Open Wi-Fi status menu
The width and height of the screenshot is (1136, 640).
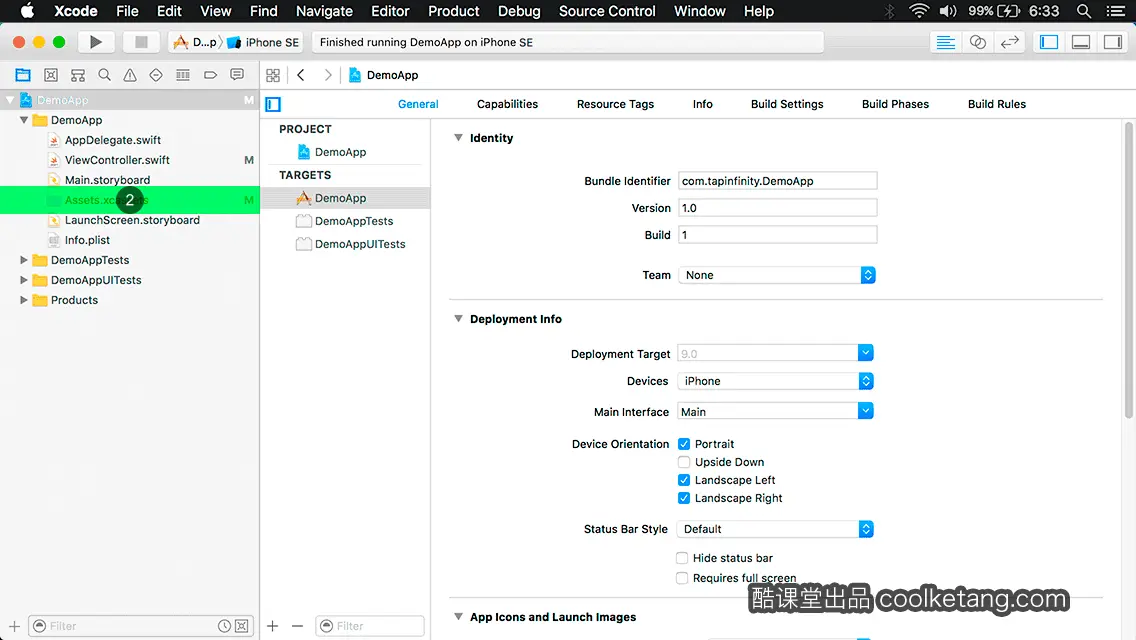(x=919, y=11)
